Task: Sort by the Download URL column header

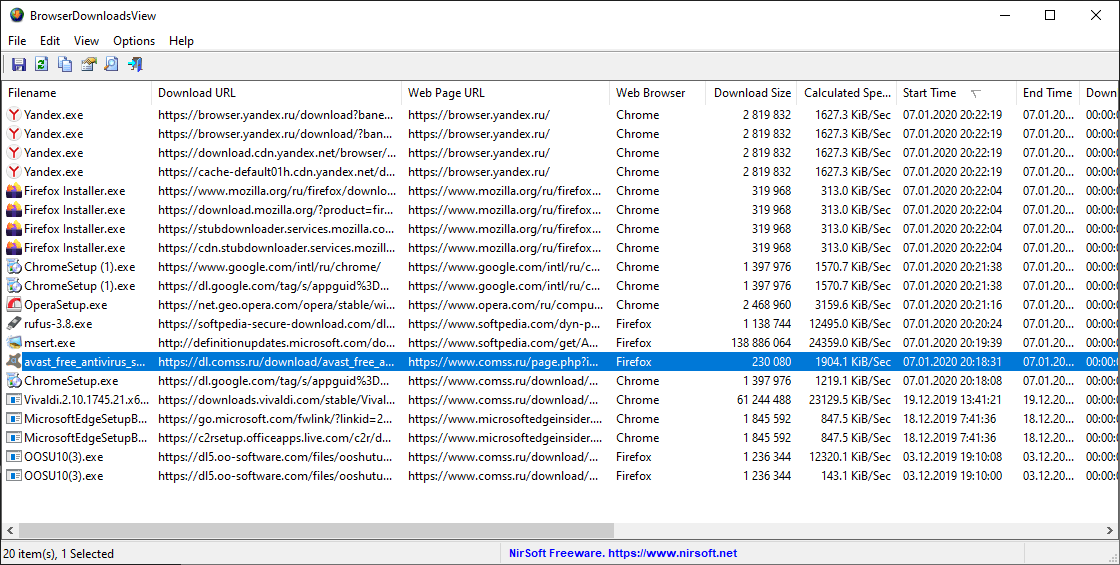Action: pyautogui.click(x=276, y=93)
